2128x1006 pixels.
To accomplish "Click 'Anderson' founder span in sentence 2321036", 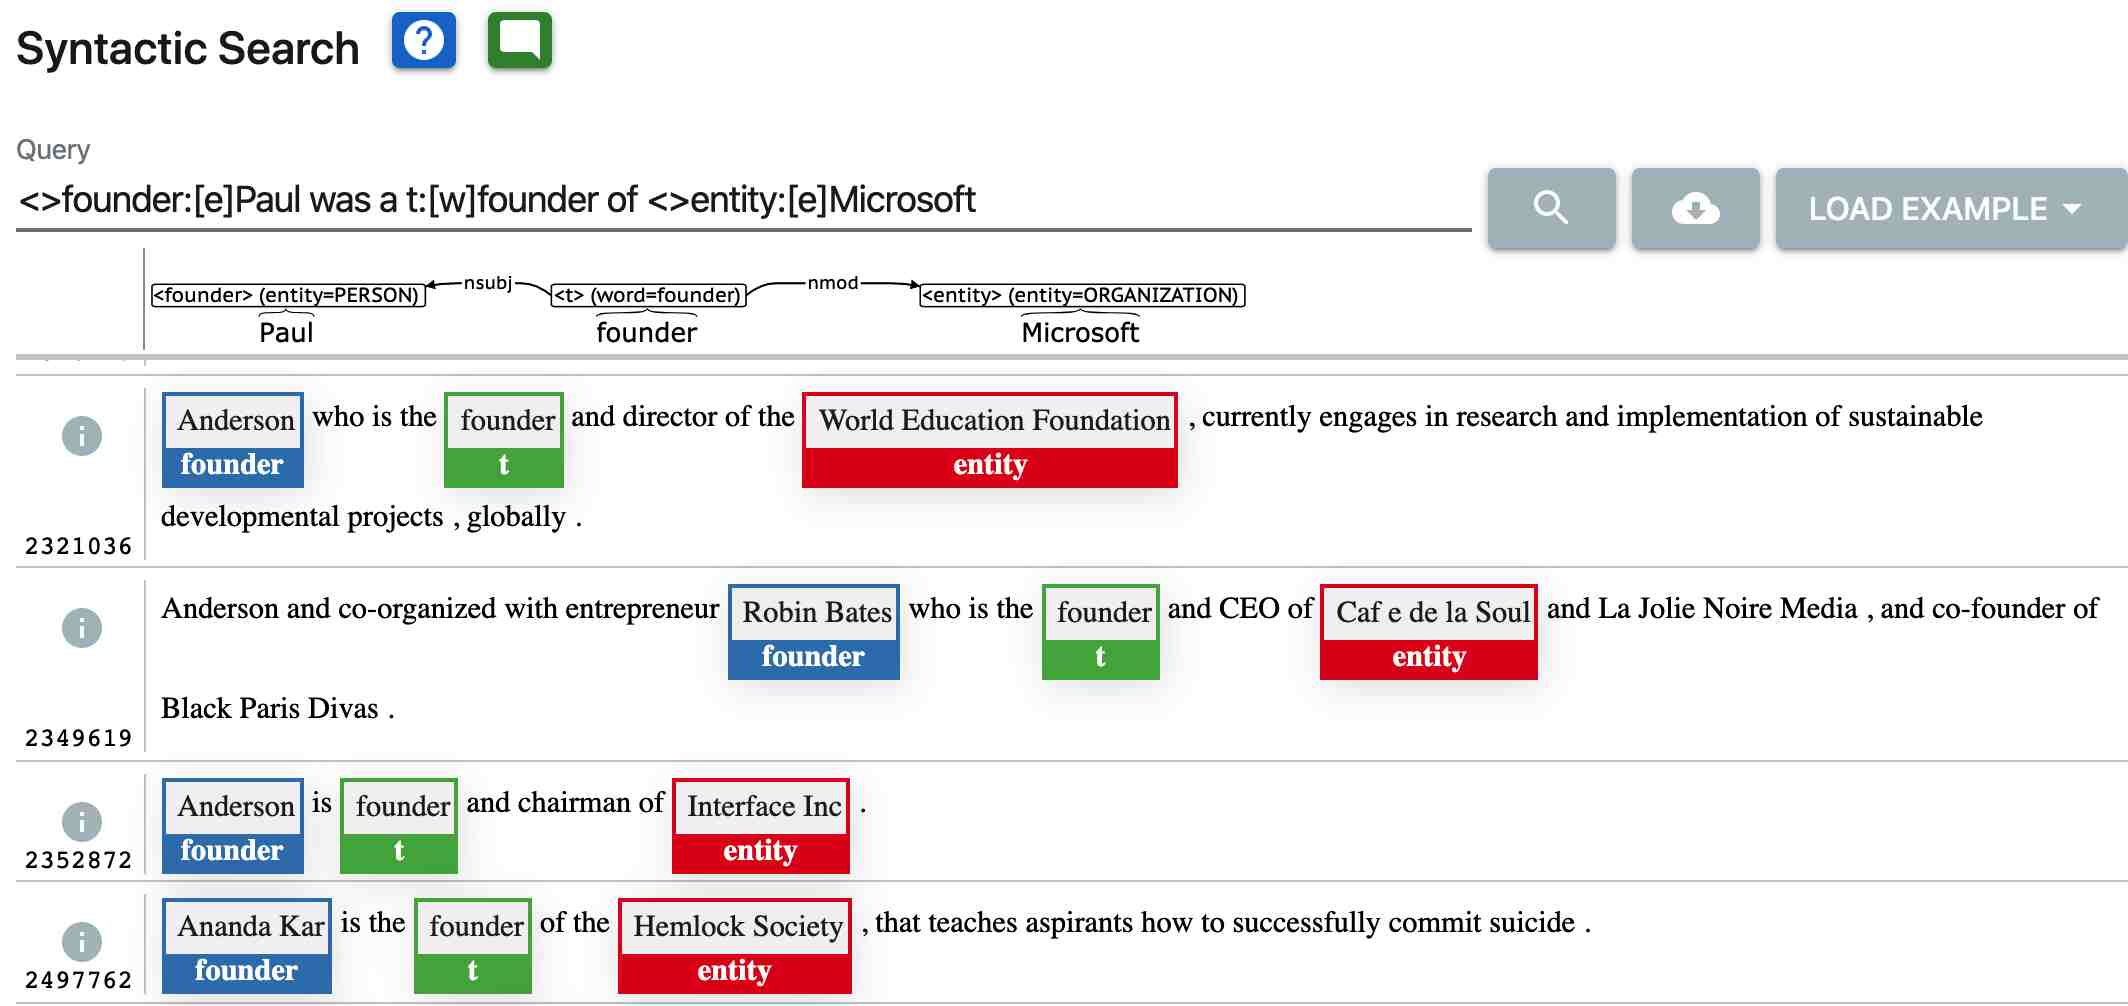I will tap(233, 440).
